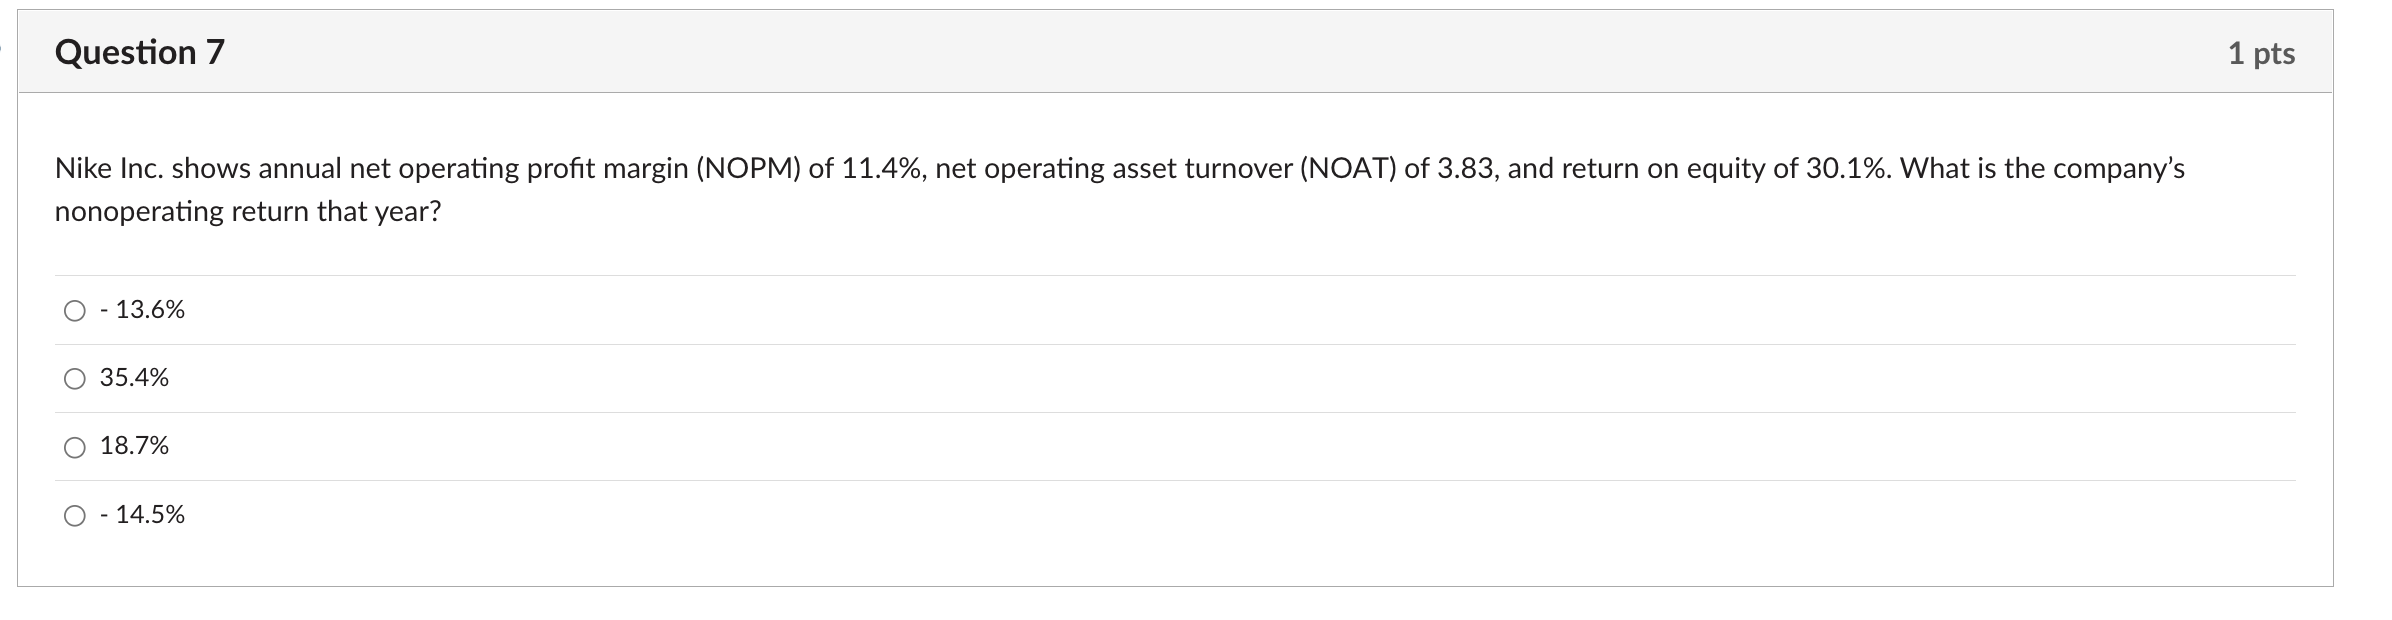Choose the 35.4% radio option
Viewport: 2392px width, 620px height.
click(x=75, y=379)
